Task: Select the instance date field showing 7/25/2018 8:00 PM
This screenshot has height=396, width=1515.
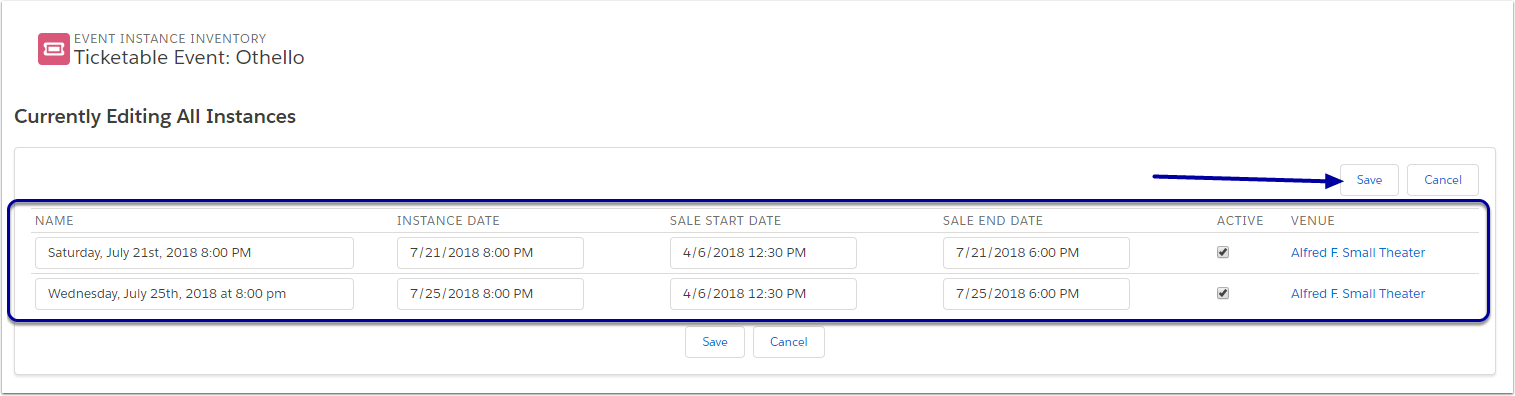Action: point(490,294)
